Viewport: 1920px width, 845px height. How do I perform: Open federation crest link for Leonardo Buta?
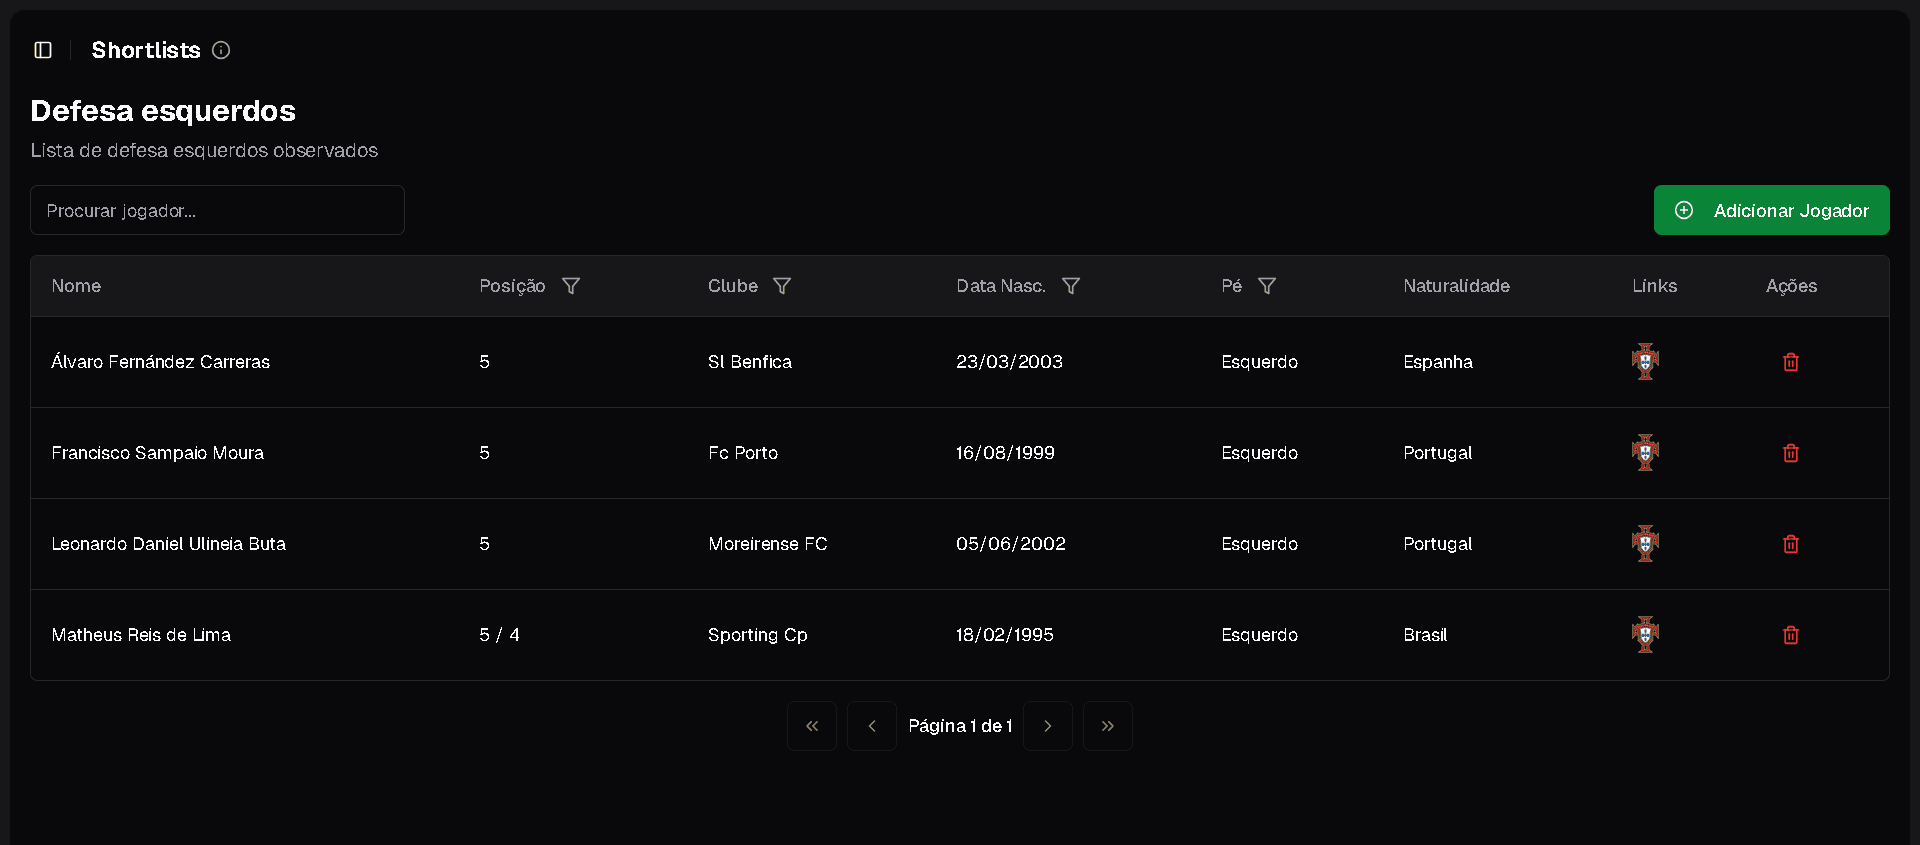click(x=1645, y=544)
